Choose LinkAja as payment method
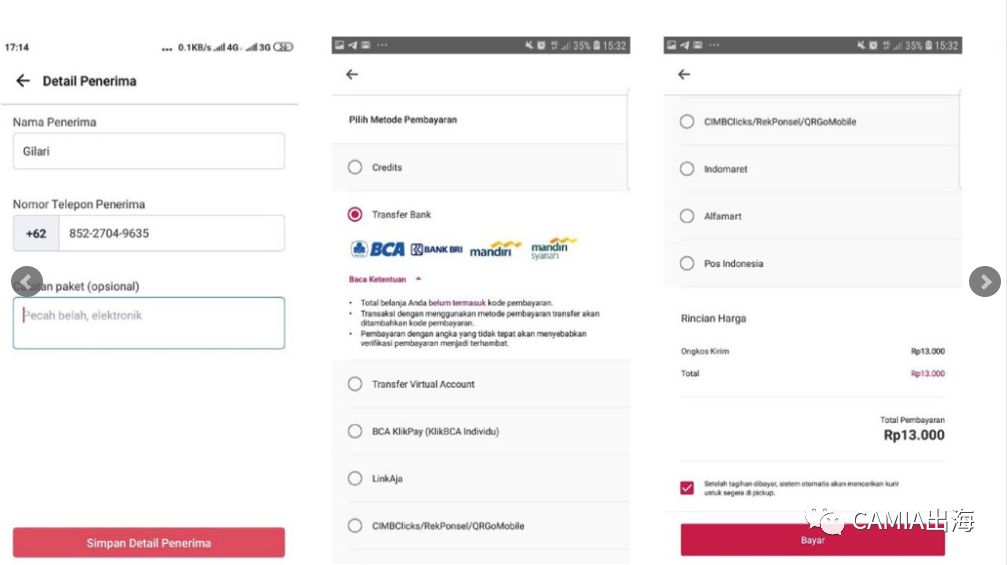The height and width of the screenshot is (565, 1007). tap(355, 479)
